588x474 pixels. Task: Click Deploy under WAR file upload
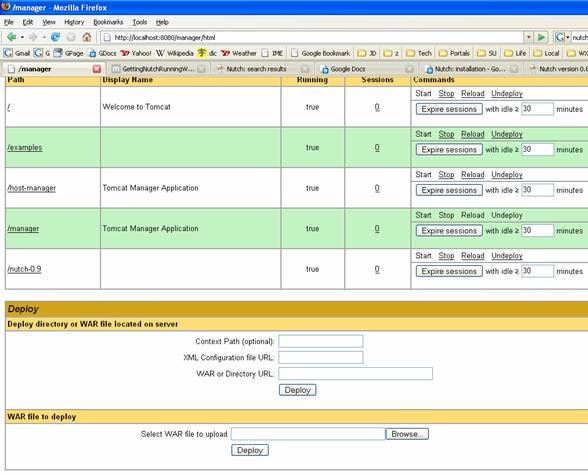(250, 450)
